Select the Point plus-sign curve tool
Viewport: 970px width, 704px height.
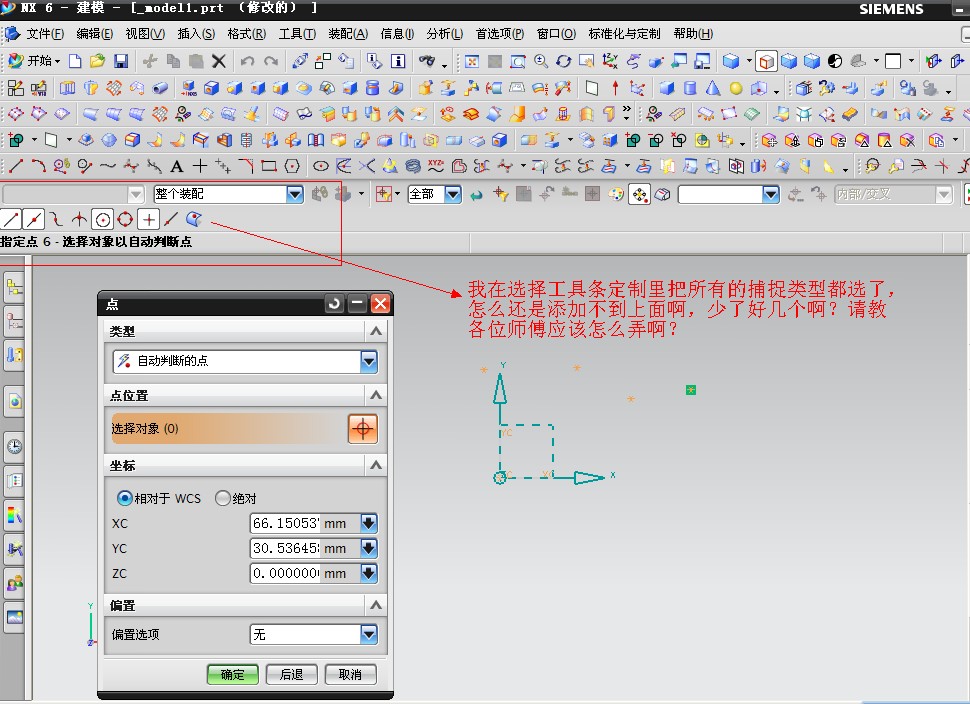(200, 166)
